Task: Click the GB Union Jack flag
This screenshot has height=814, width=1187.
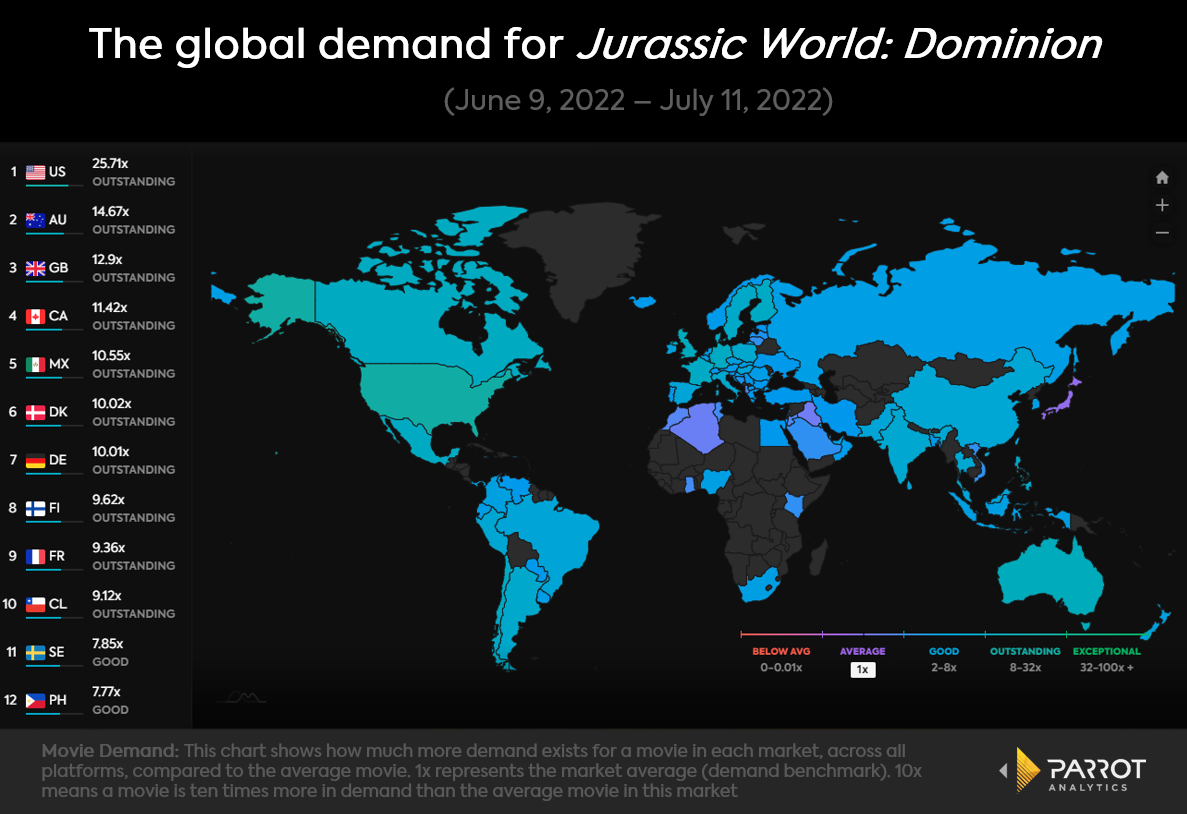Action: coord(36,268)
